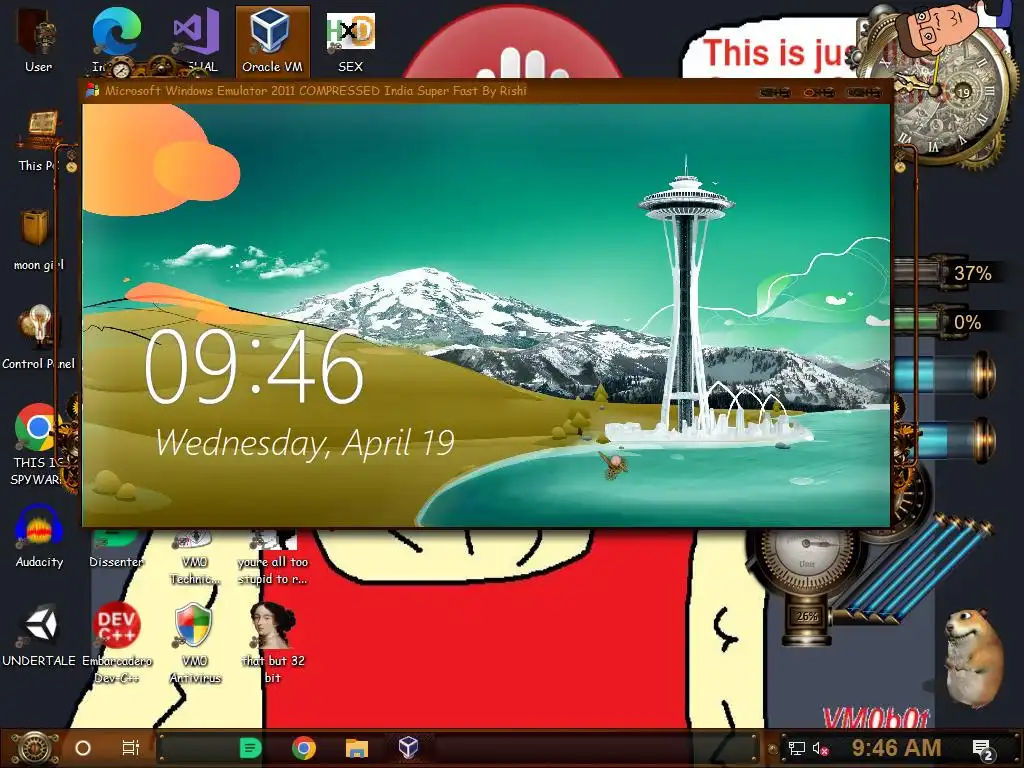The image size is (1024, 768).
Task: Open File Explorer from the taskbar
Action: (x=357, y=748)
